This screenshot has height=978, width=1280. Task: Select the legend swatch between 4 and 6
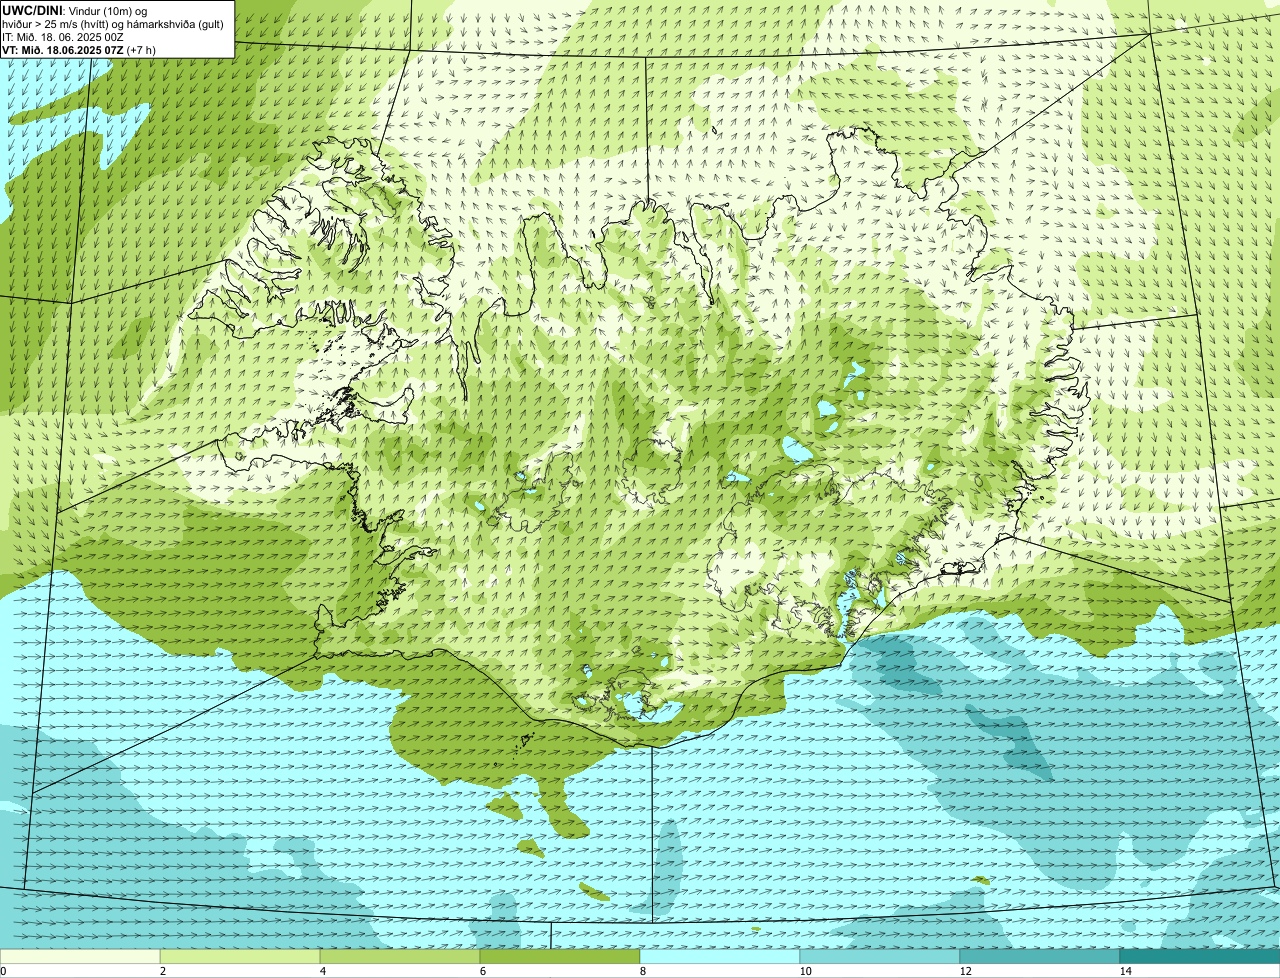400,956
